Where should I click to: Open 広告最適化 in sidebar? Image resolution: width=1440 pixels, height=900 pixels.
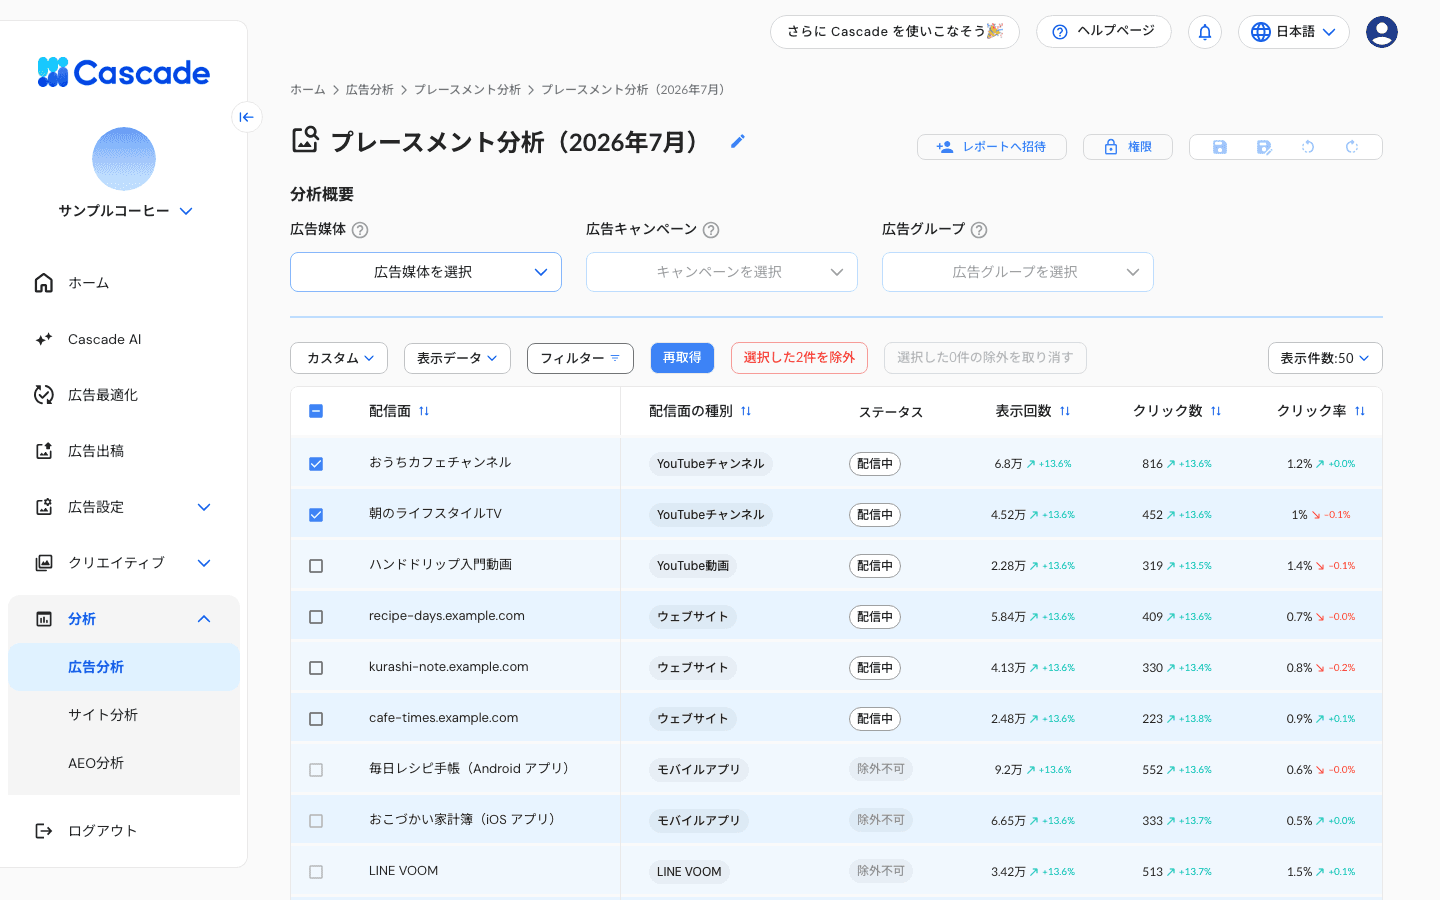pyautogui.click(x=124, y=395)
